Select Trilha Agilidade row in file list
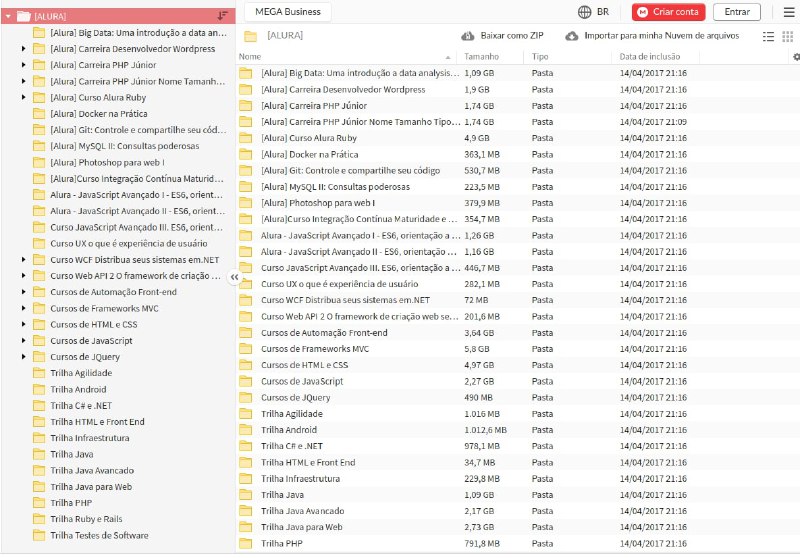This screenshot has height=558, width=800. coord(518,414)
